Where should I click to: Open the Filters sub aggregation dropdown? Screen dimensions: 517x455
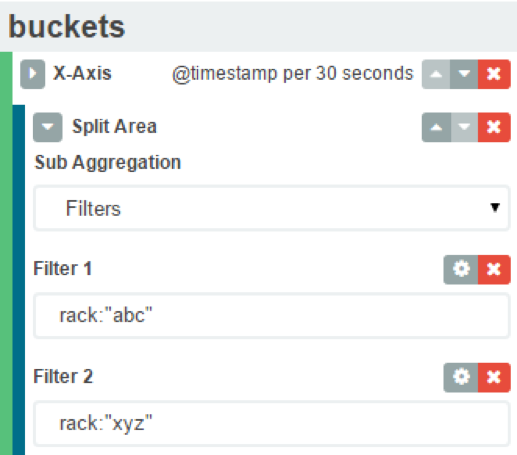click(272, 208)
